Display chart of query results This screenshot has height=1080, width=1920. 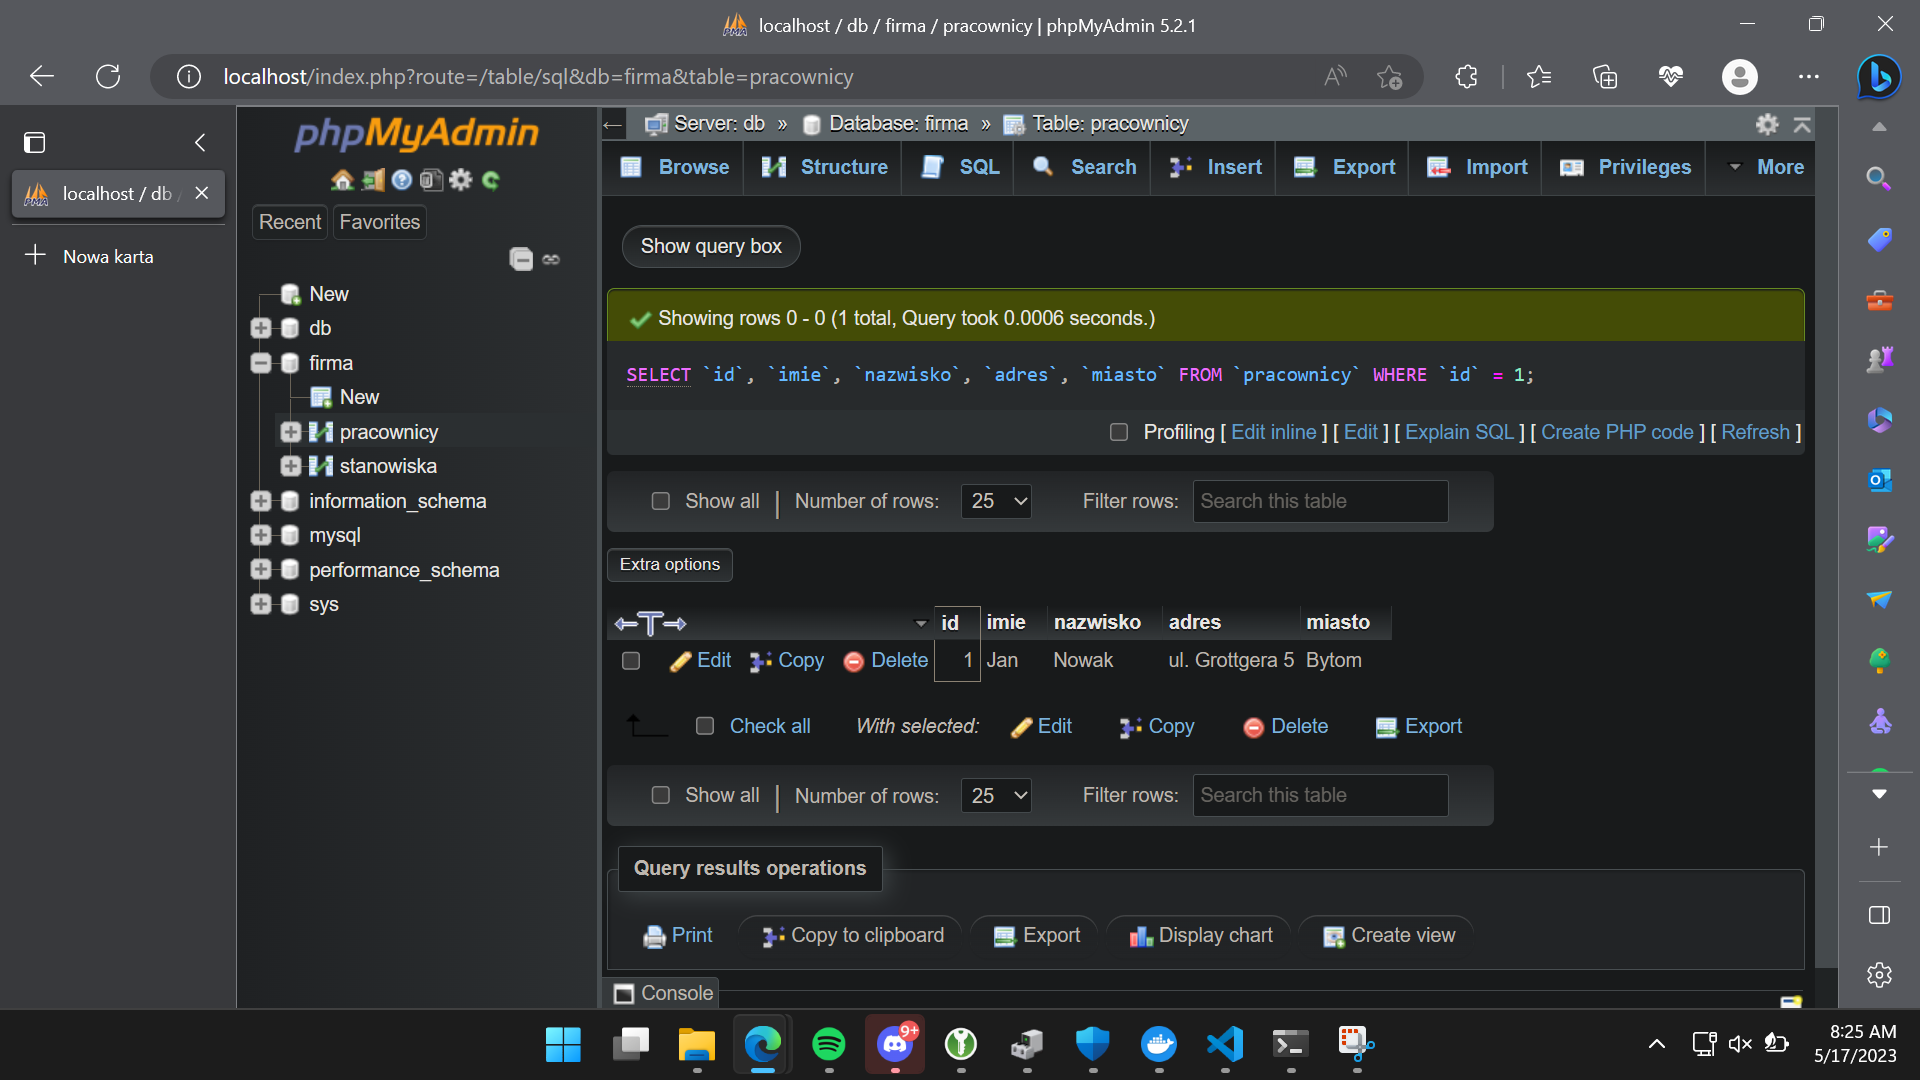tap(1201, 936)
